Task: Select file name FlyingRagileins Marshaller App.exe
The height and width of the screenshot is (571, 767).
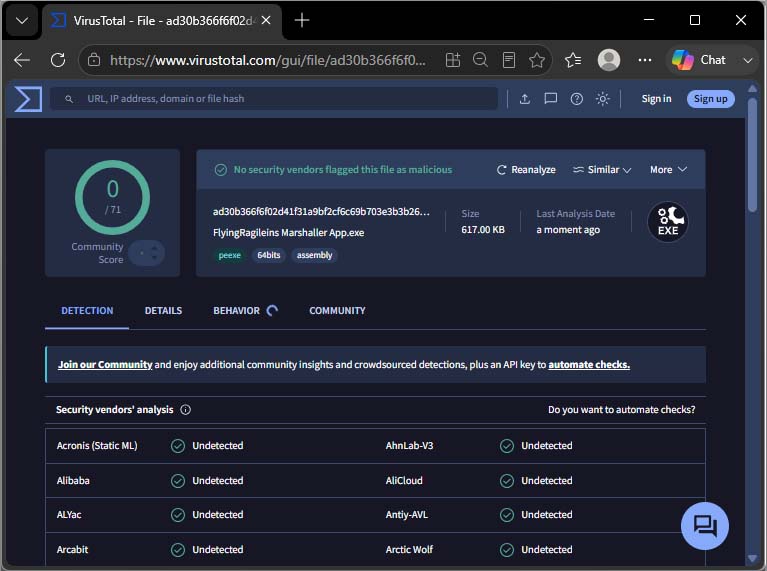Action: coord(289,232)
